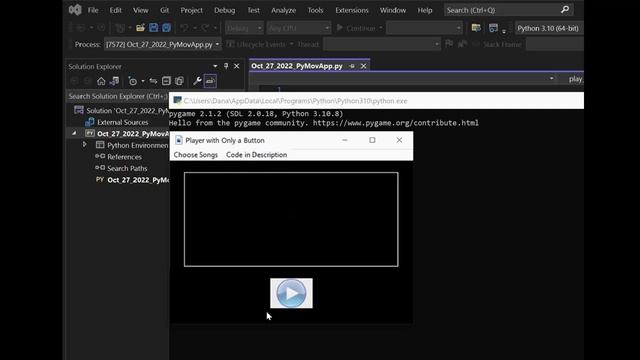Click the Python environments window icon
This screenshot has height=360, width=640.
pos(476,28)
